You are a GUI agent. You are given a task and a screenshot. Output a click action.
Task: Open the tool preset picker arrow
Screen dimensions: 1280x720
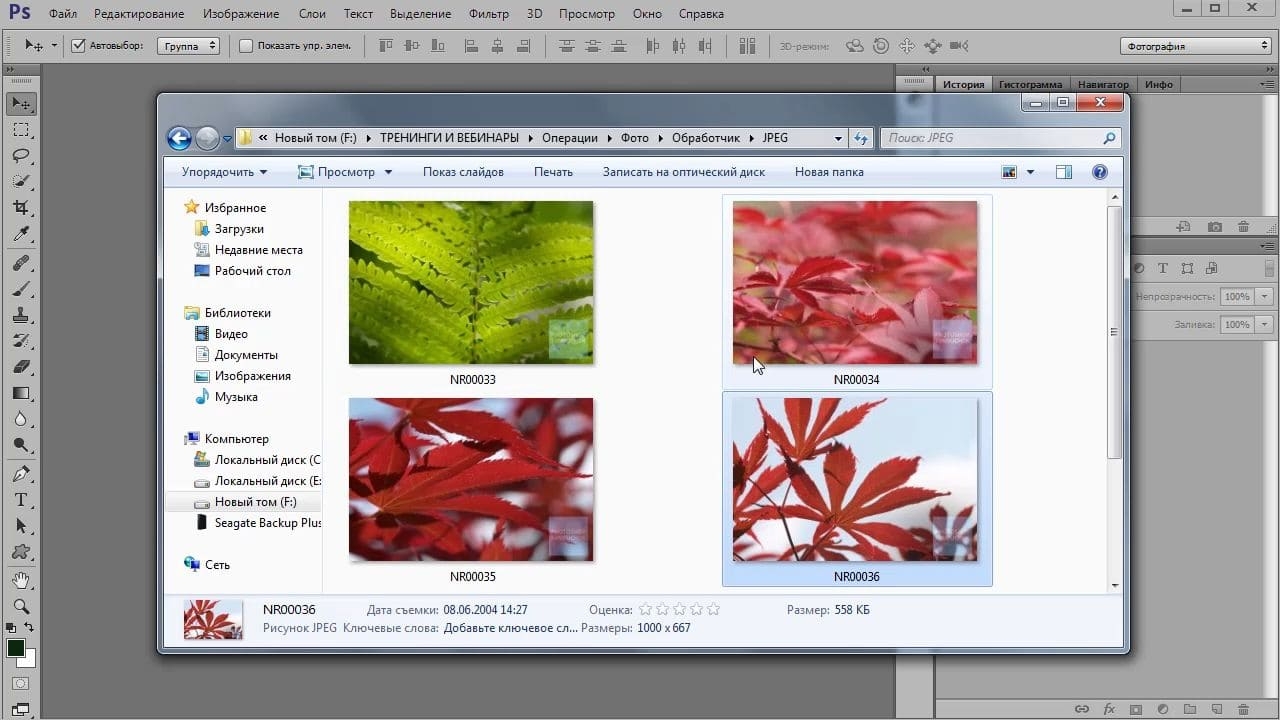(x=55, y=46)
